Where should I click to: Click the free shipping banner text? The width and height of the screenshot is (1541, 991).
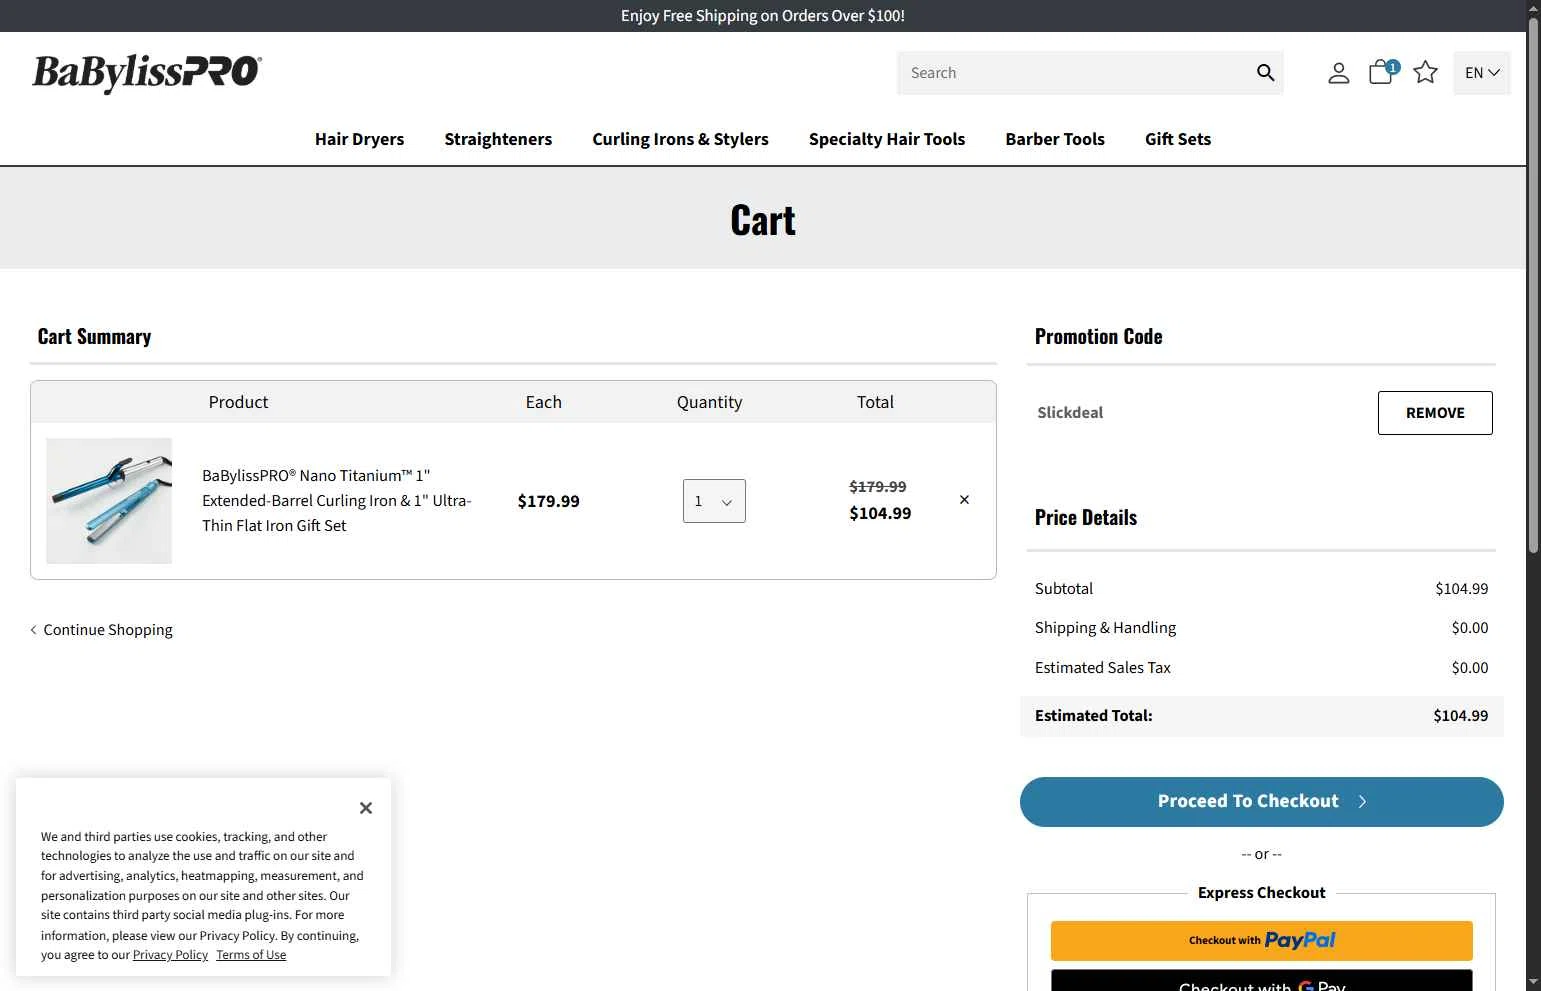tap(763, 16)
